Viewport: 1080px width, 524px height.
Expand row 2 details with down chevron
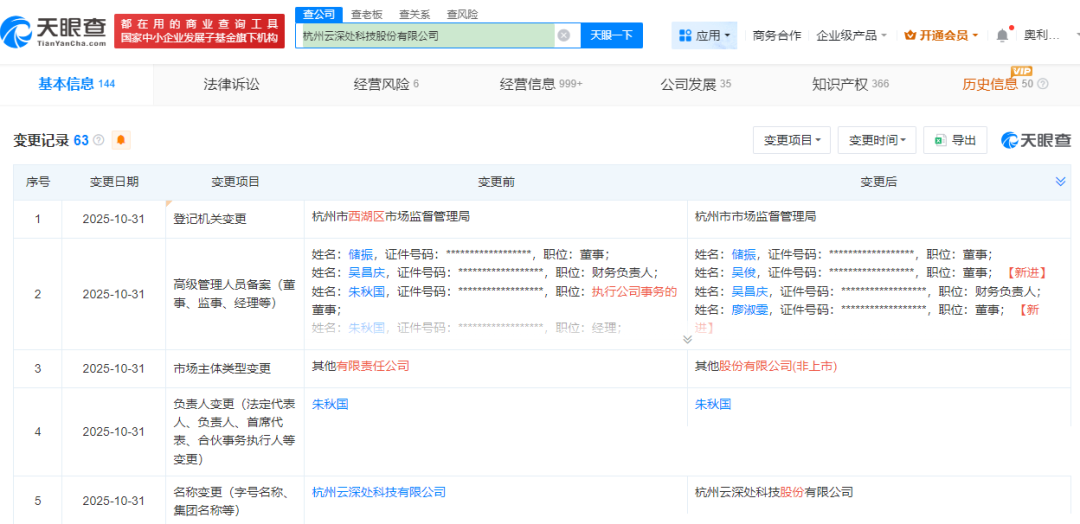[687, 339]
